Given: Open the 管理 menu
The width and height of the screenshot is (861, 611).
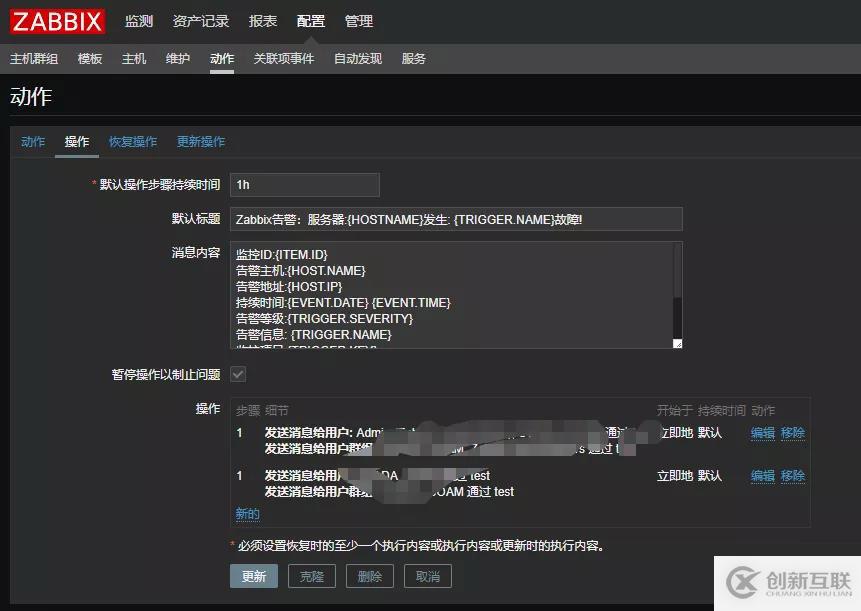Looking at the screenshot, I should pyautogui.click(x=358, y=20).
